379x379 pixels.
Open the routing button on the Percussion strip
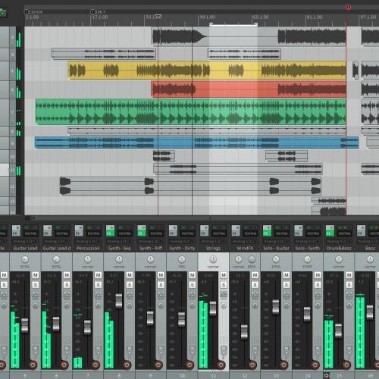point(93,233)
